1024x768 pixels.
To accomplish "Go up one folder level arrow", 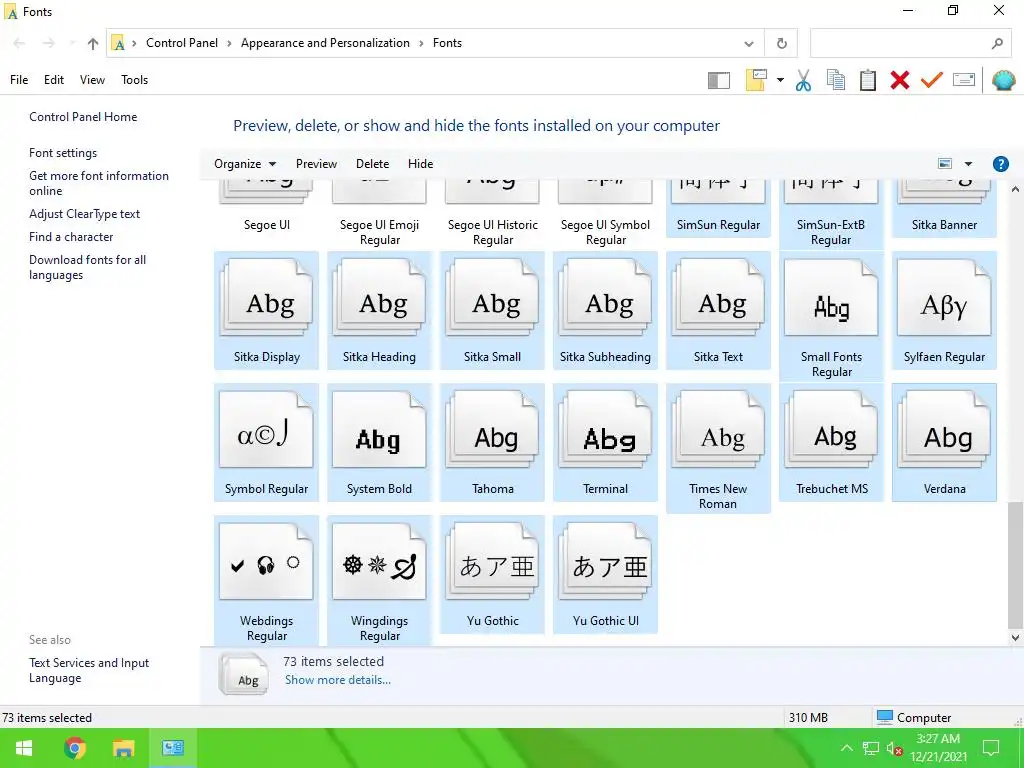I will [x=93, y=44].
